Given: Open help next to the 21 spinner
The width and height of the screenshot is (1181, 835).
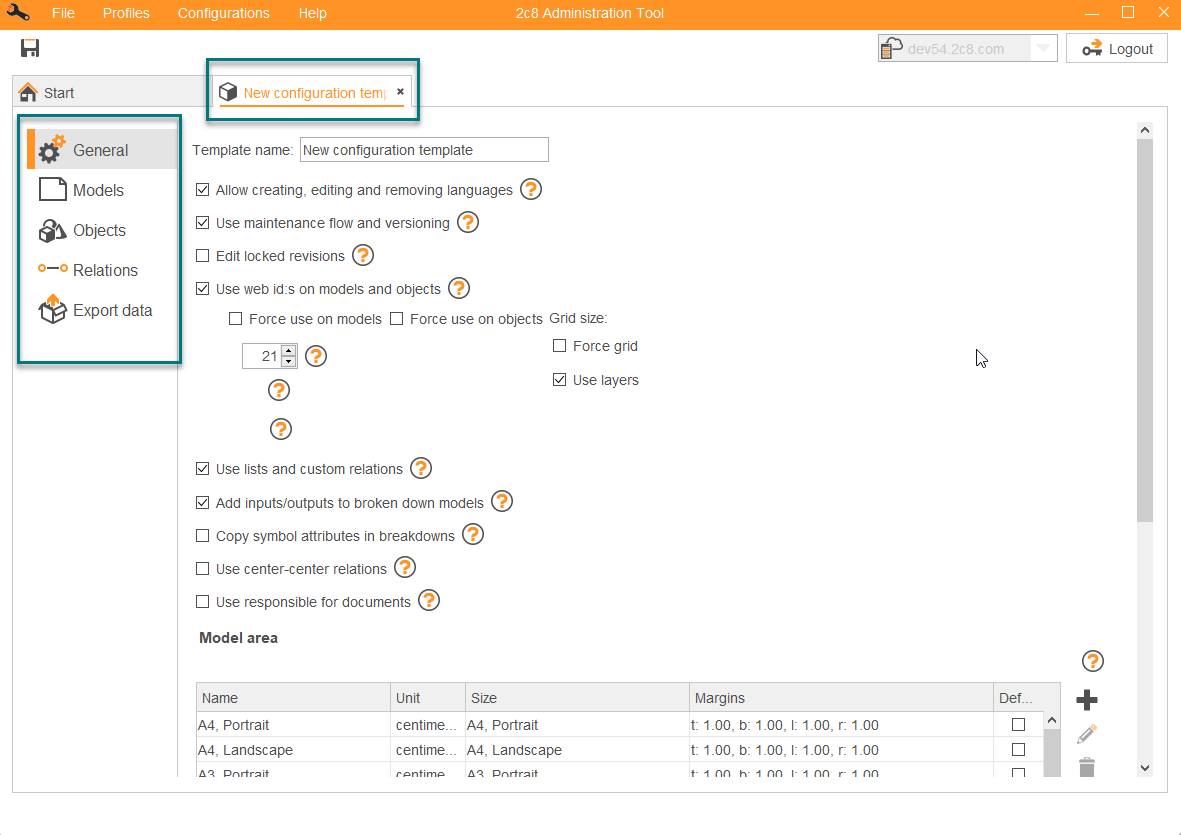Looking at the screenshot, I should [316, 356].
